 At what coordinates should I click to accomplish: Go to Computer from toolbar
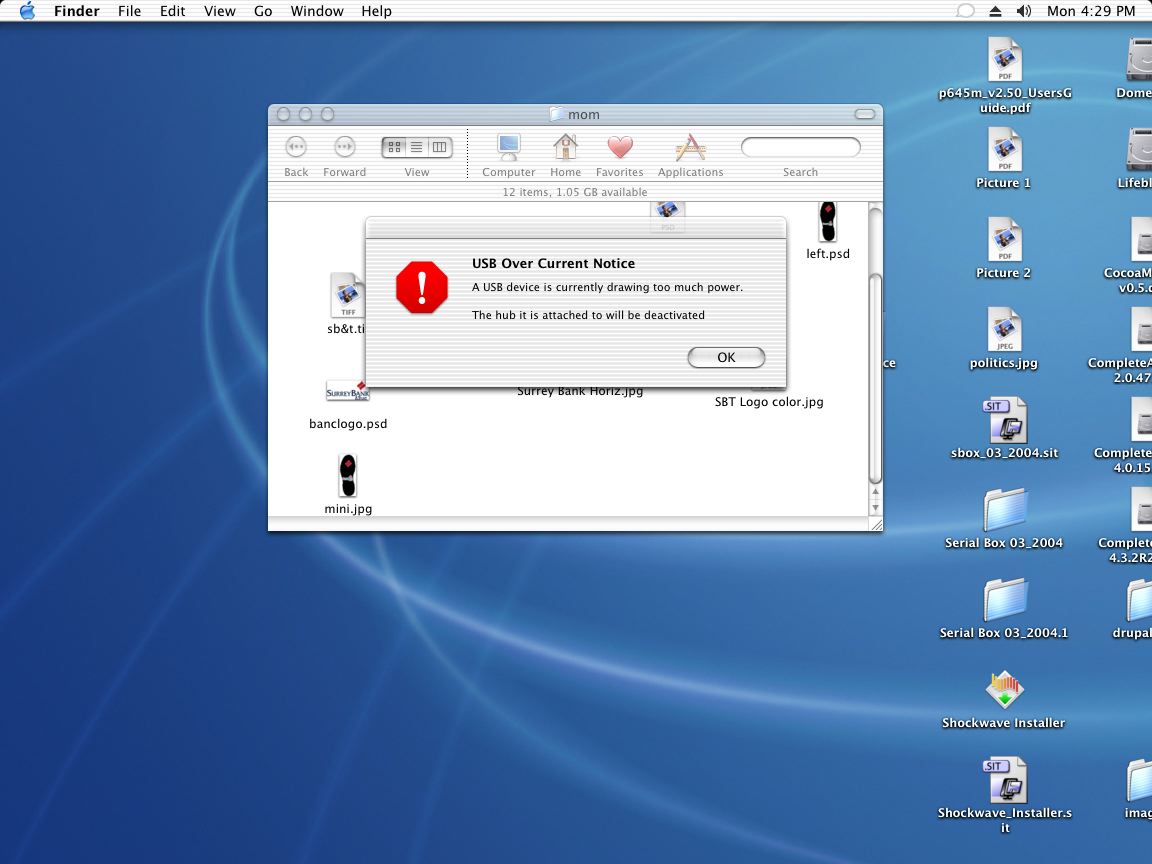[x=508, y=155]
